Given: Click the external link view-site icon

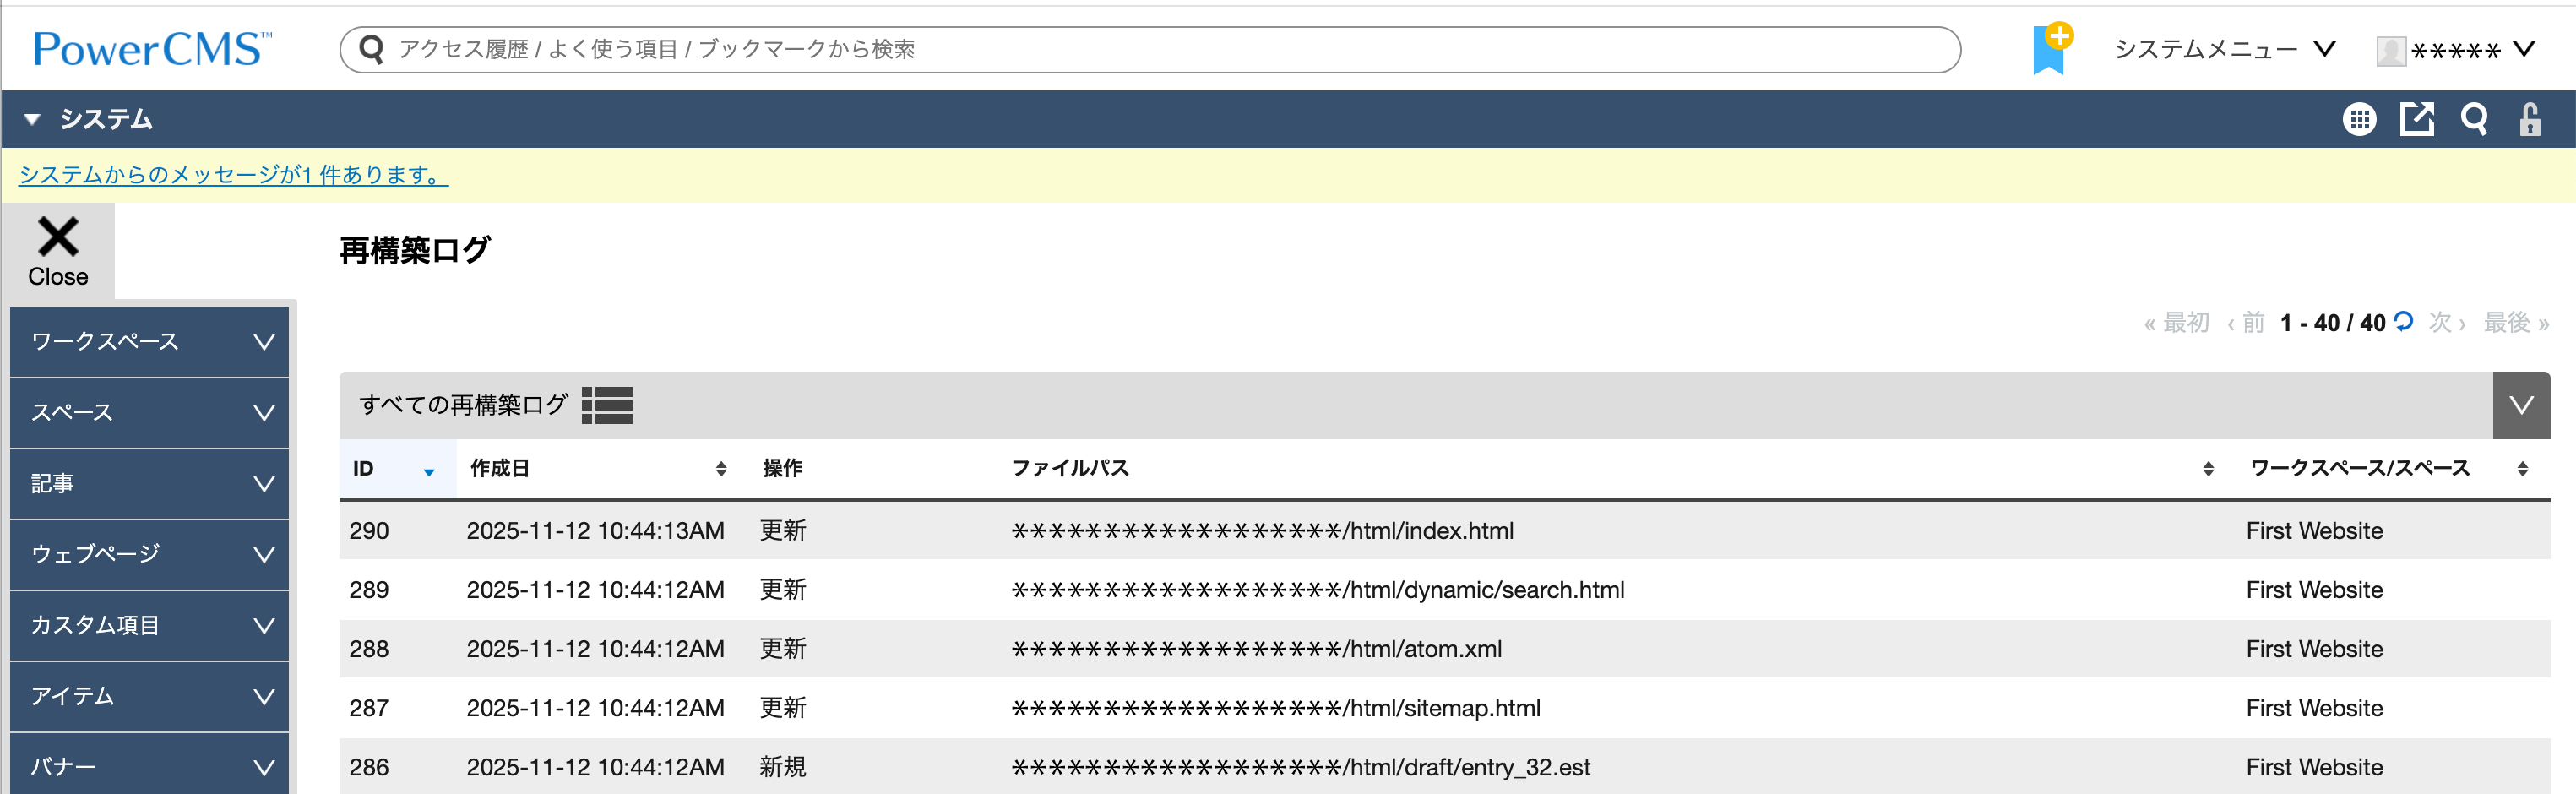Looking at the screenshot, I should [x=2417, y=120].
